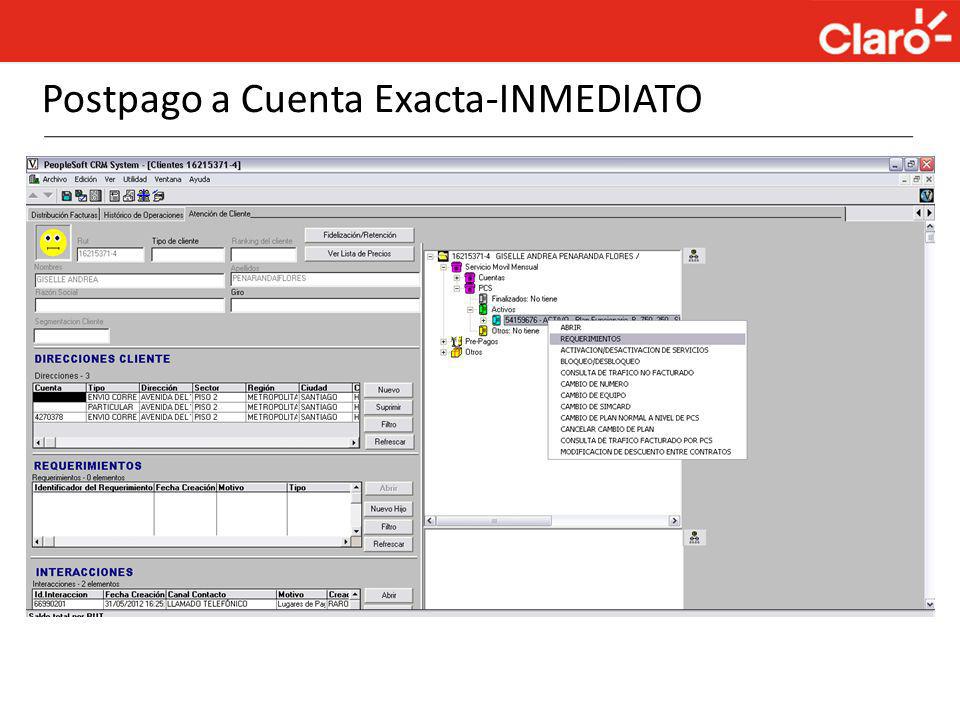Expand the Pre-Pagos tree node

point(443,342)
